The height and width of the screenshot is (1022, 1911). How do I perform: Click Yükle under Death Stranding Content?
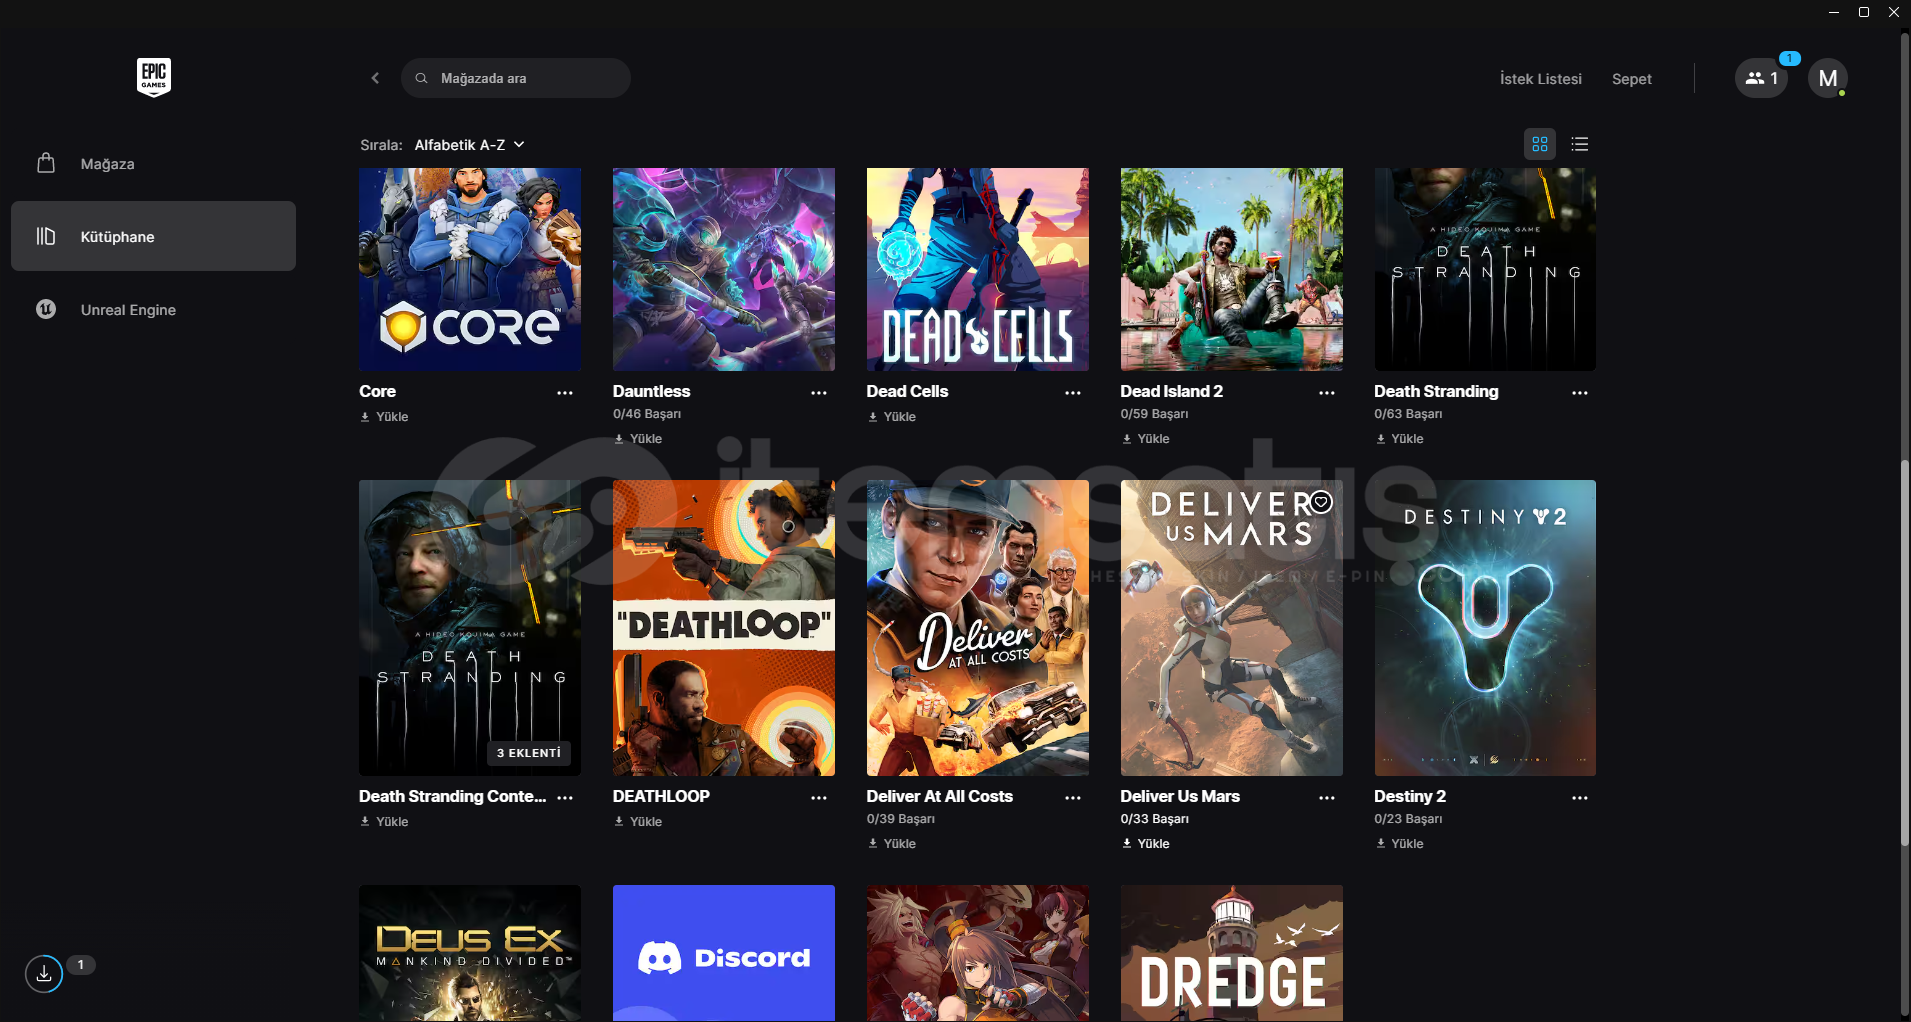click(385, 822)
